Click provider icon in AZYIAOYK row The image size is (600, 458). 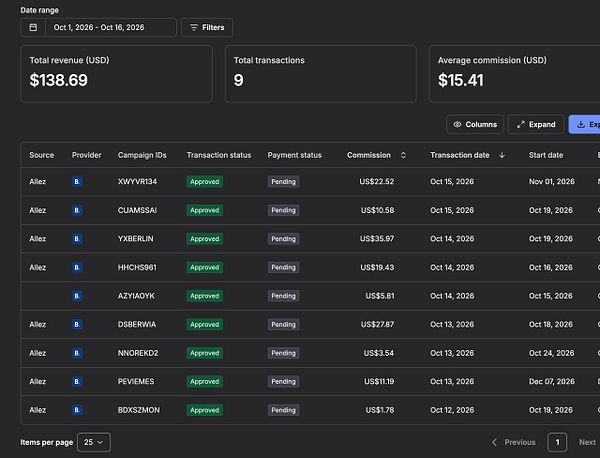tap(77, 296)
